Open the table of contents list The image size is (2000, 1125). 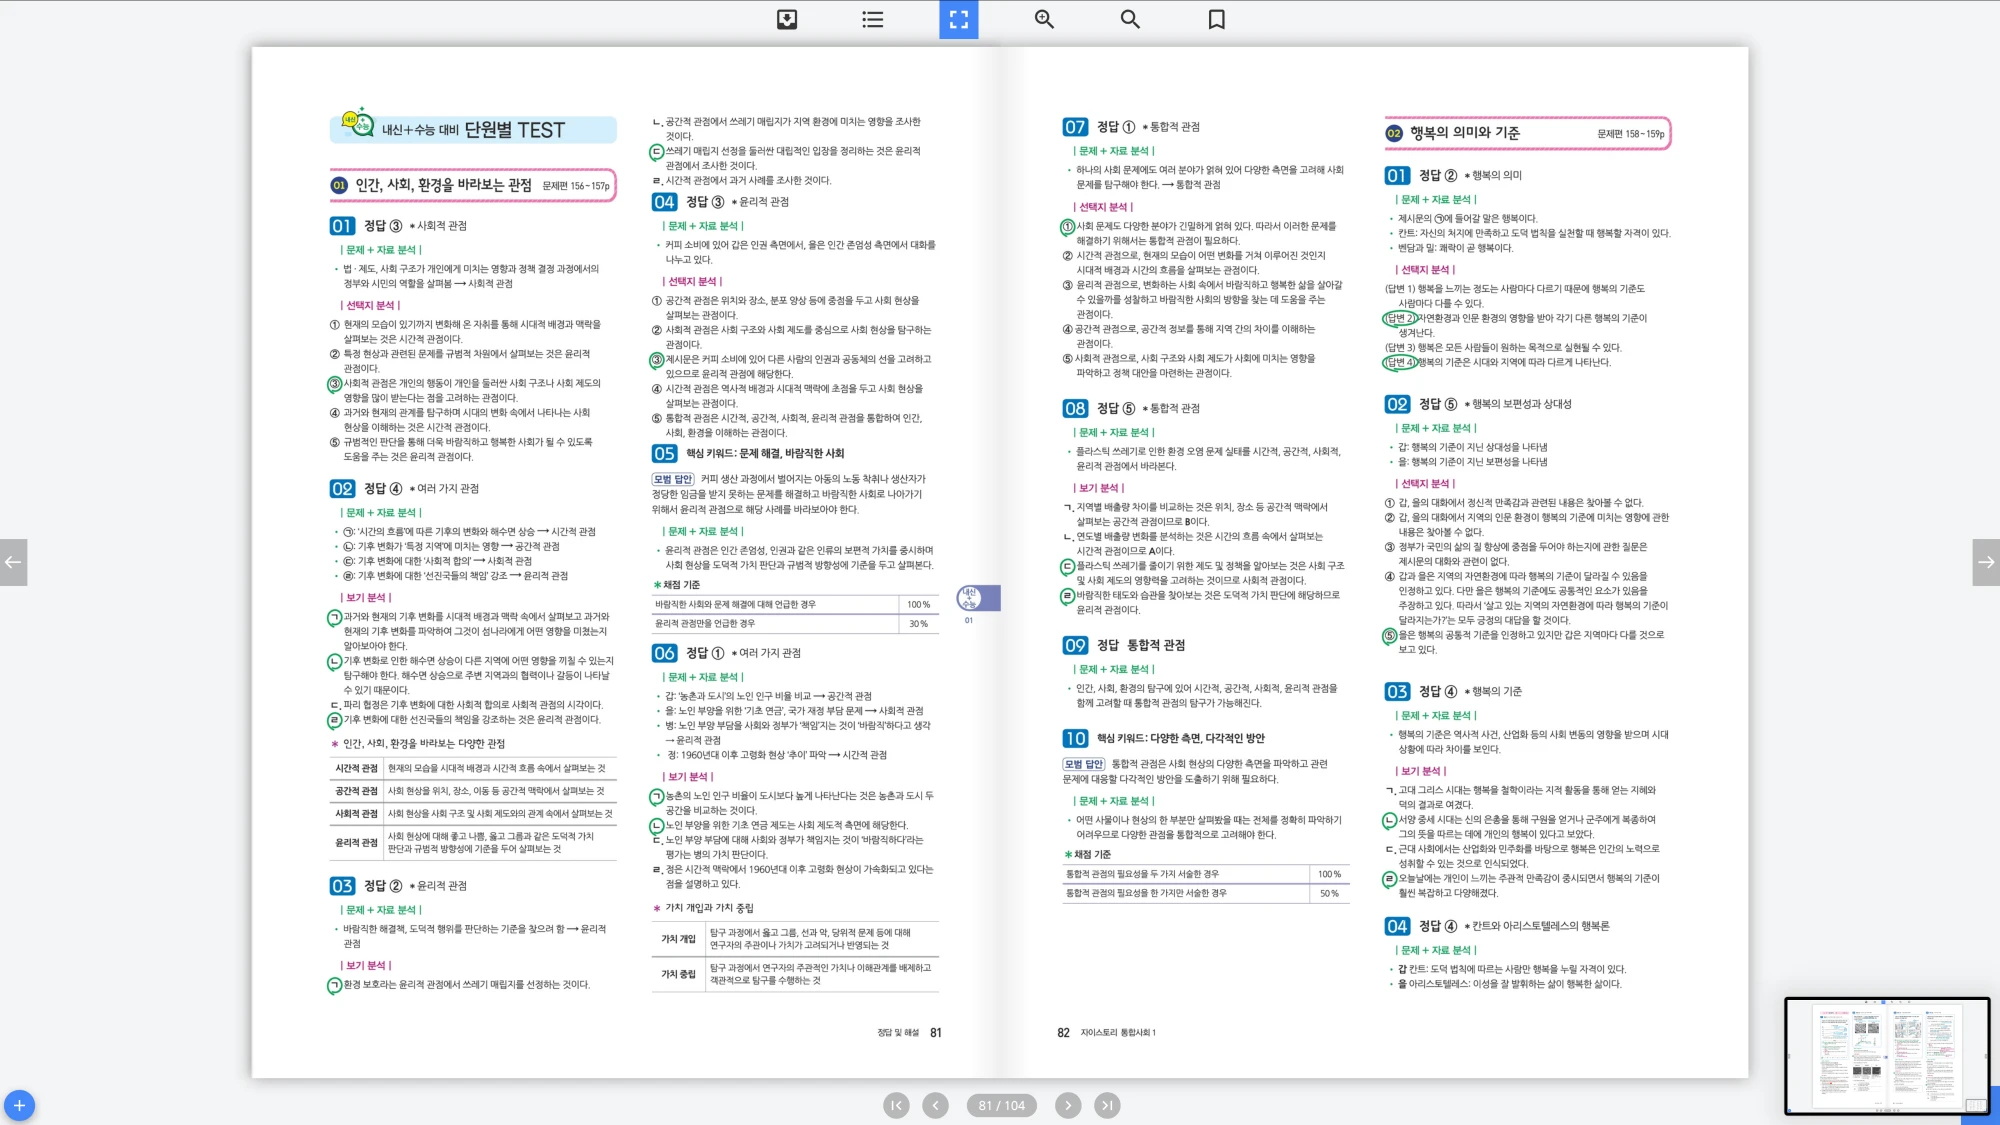click(x=873, y=19)
